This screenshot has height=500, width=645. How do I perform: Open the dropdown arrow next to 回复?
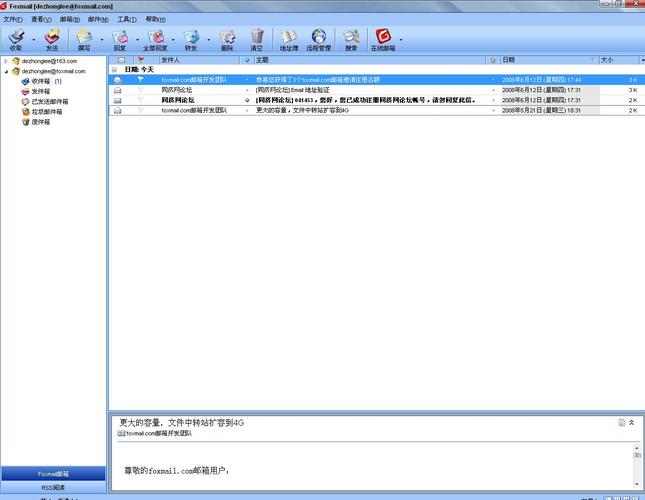click(137, 40)
